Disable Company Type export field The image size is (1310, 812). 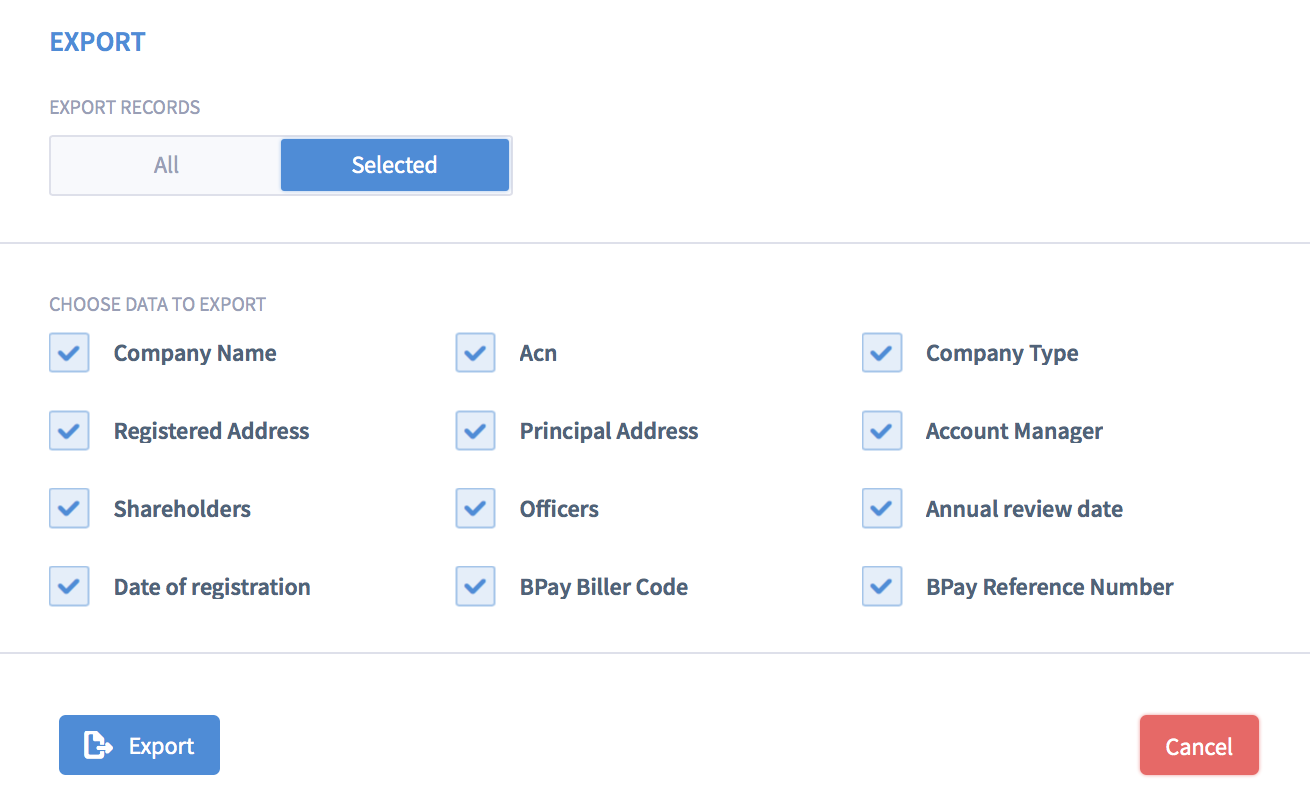click(881, 353)
